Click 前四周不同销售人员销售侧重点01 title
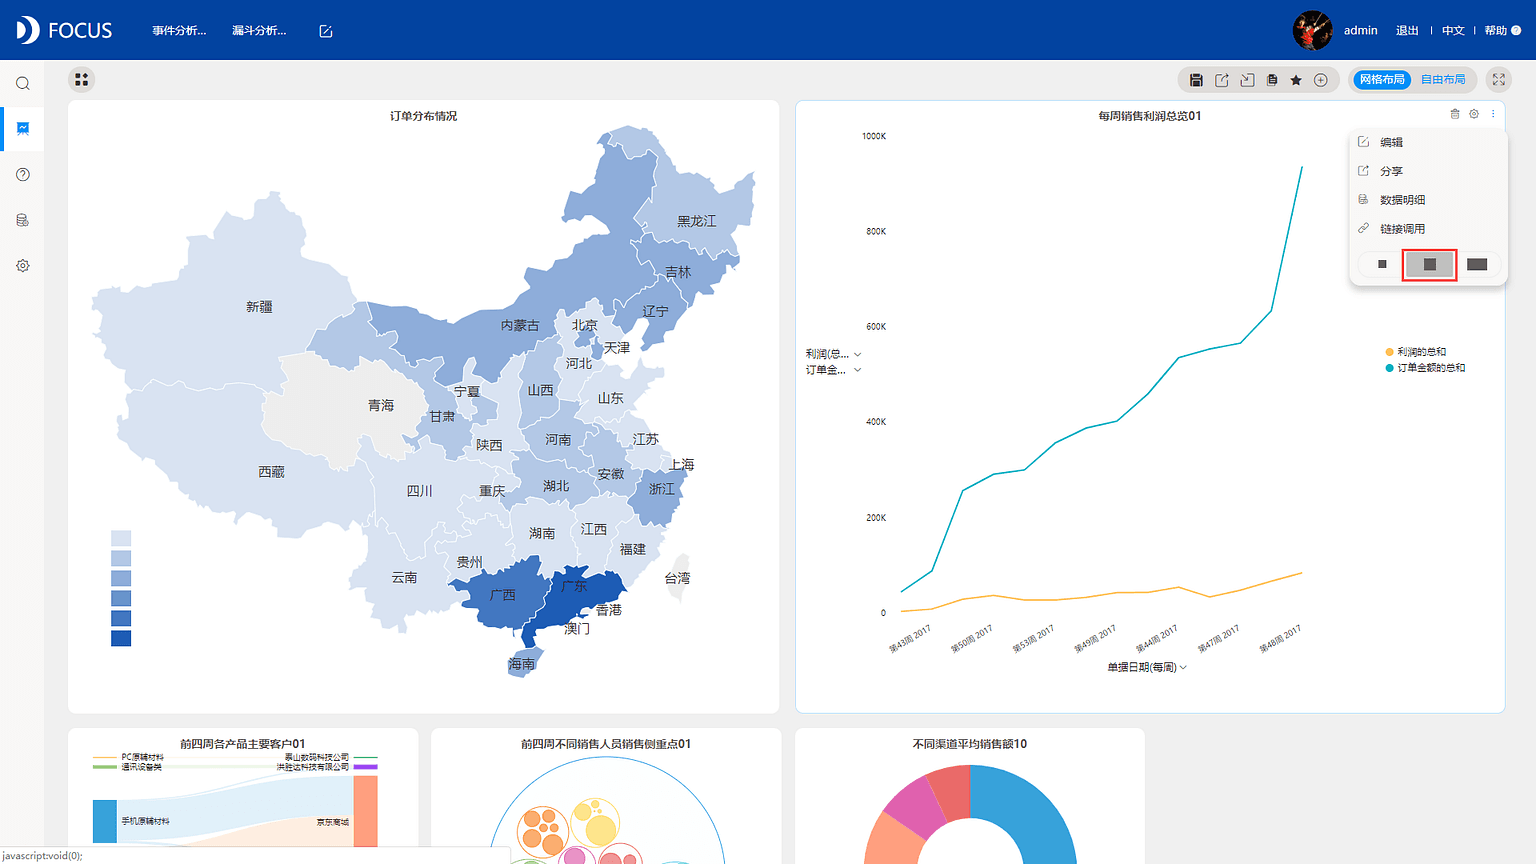 (606, 744)
